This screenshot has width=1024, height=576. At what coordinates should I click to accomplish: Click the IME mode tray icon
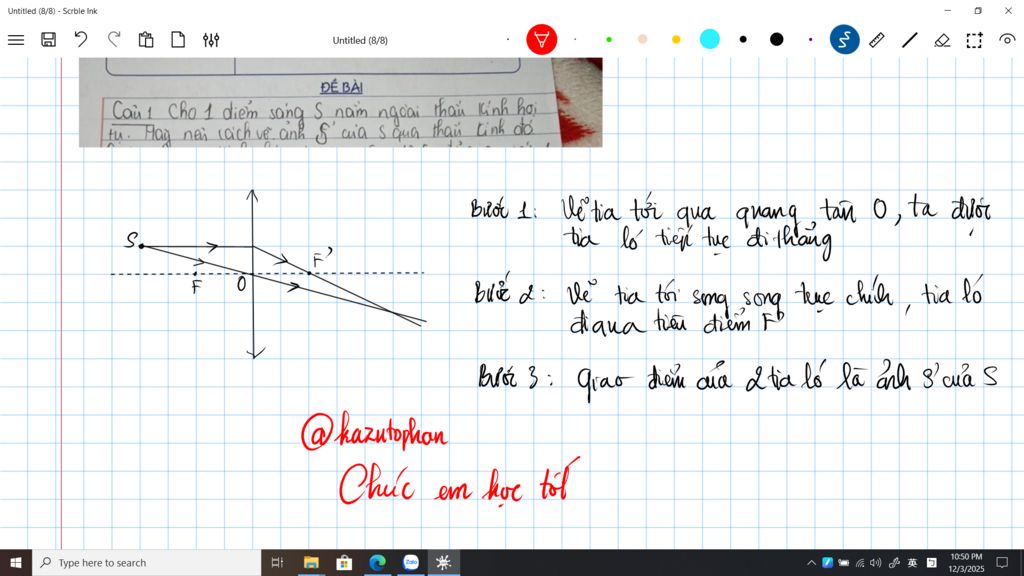tap(932, 562)
